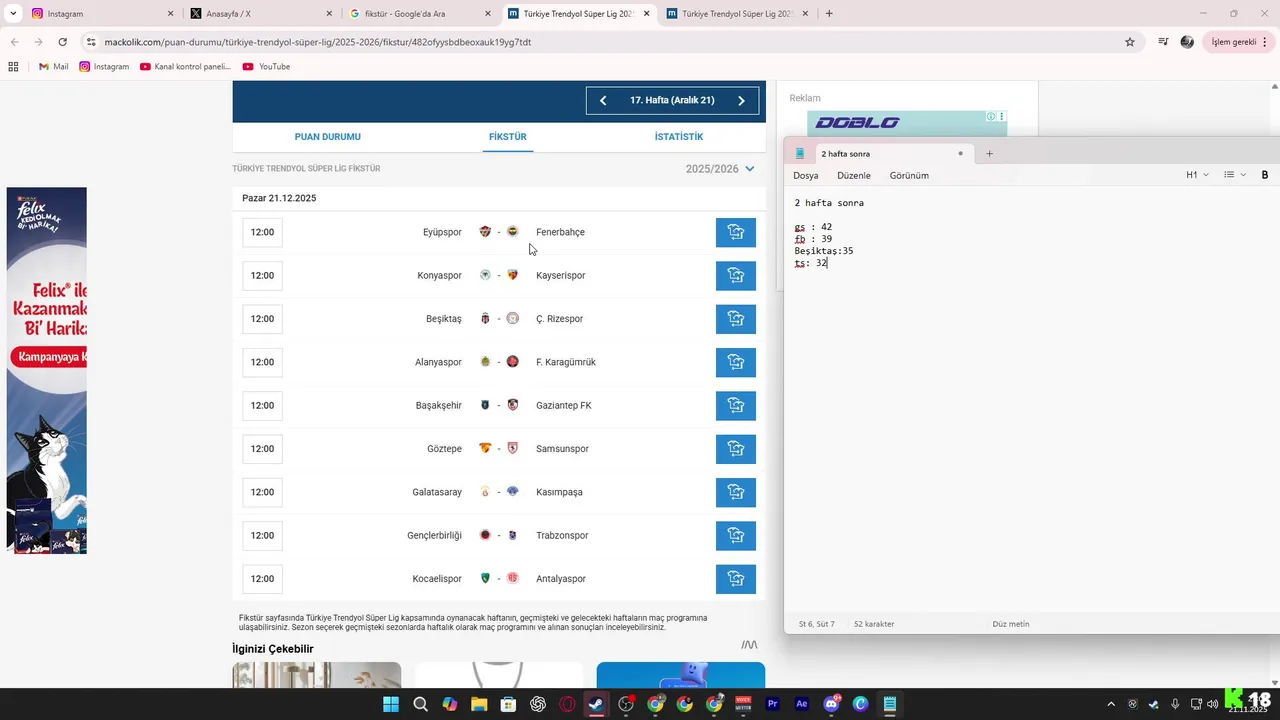Screen dimensions: 1280x720
Task: Open lineup icon for Gençlerbirliği–Trabzonspor match
Action: (x=736, y=535)
